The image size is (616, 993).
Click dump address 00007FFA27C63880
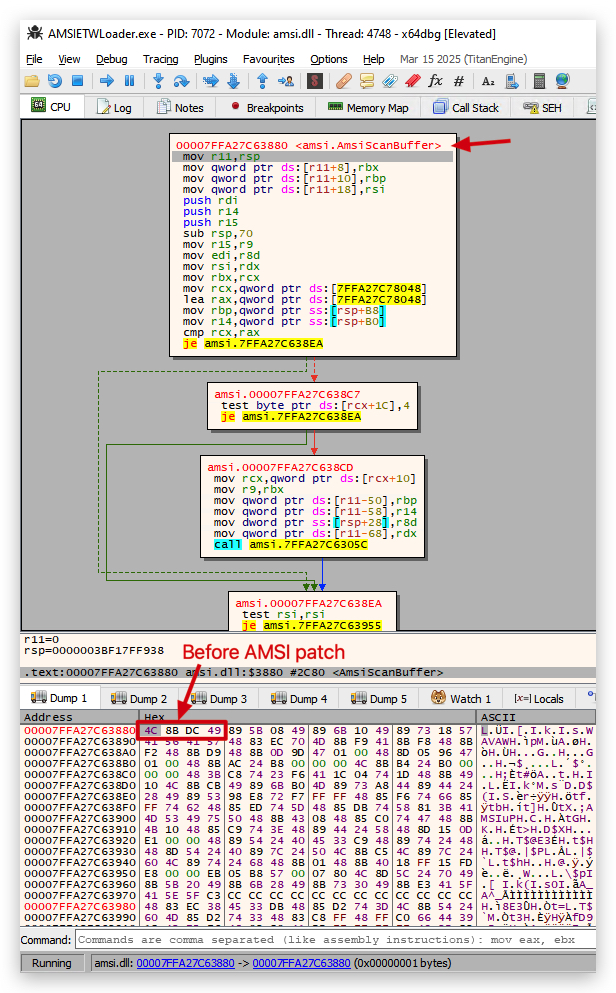pos(80,730)
